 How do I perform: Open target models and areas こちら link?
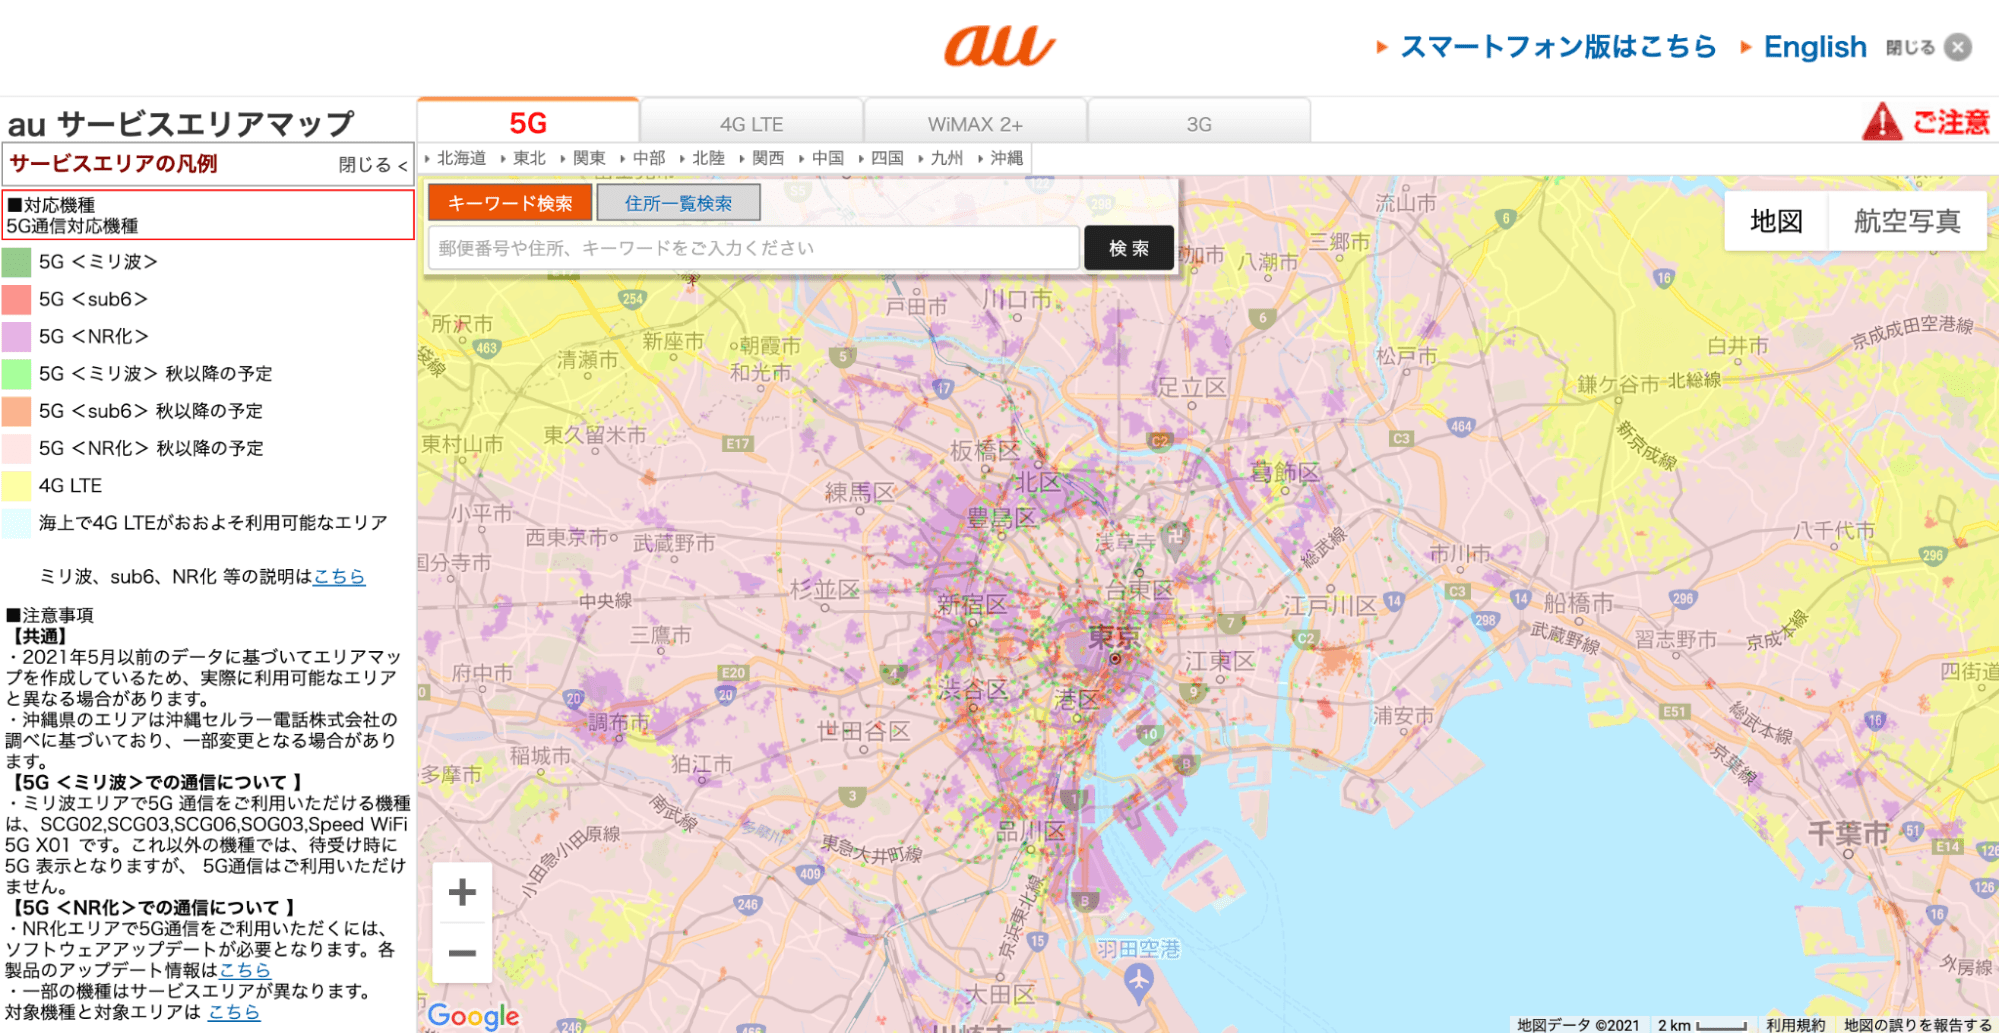click(234, 1012)
